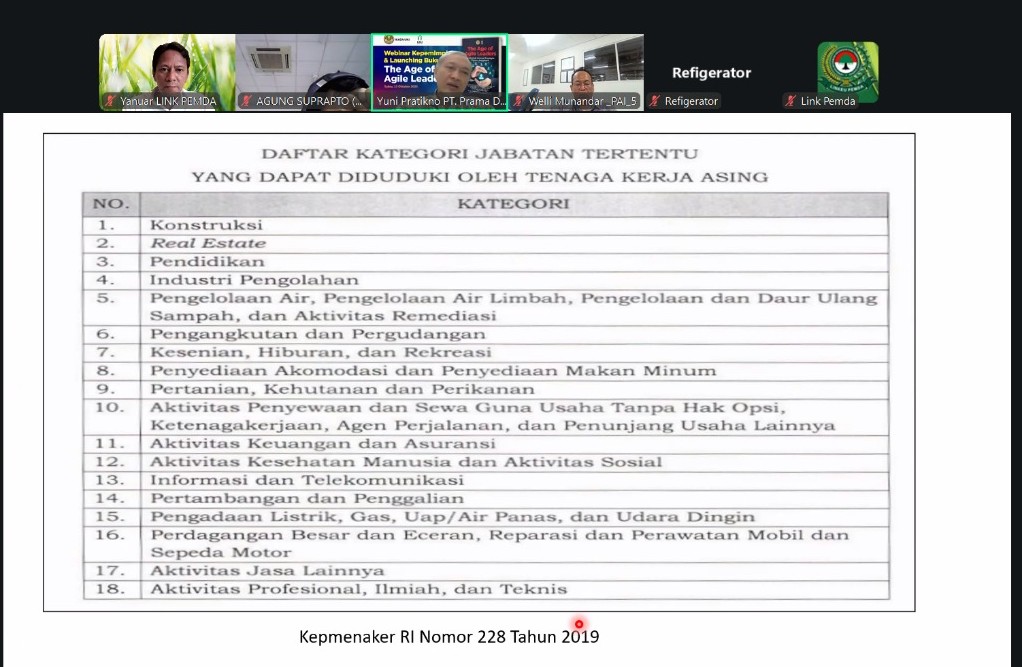Viewport: 1022px width, 667px height.
Task: Click muted mic icon beside Yanuar LINK PEMDA
Action: [x=110, y=101]
